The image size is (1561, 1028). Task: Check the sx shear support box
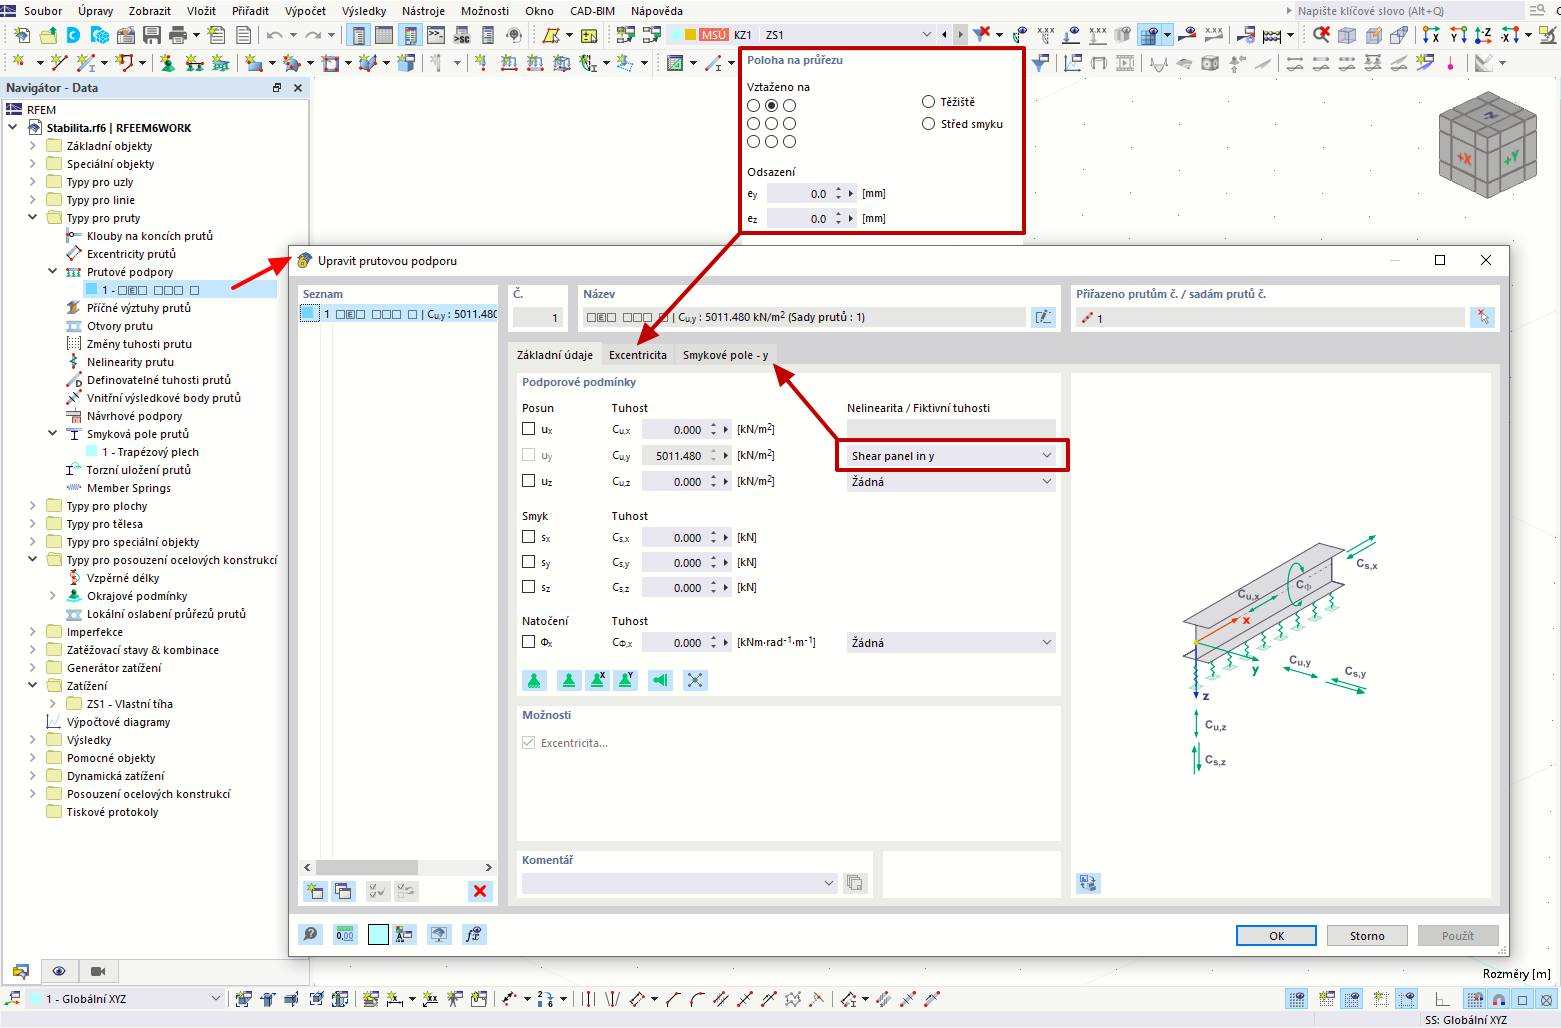[529, 537]
